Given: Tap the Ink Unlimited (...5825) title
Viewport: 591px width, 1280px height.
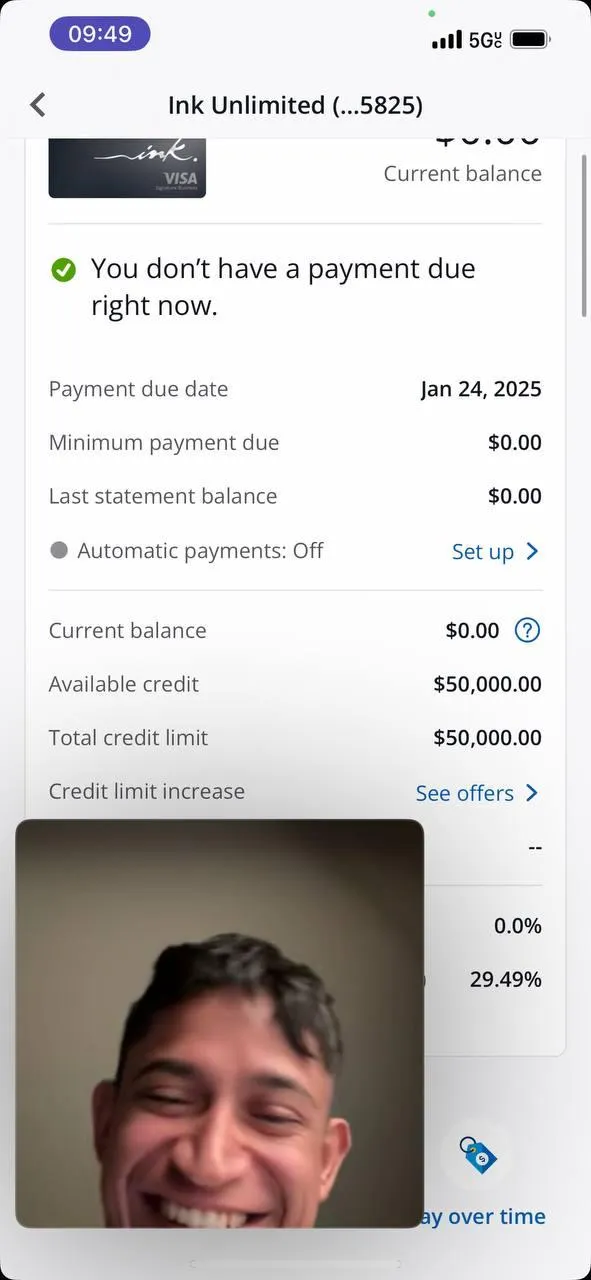Looking at the screenshot, I should coord(295,104).
